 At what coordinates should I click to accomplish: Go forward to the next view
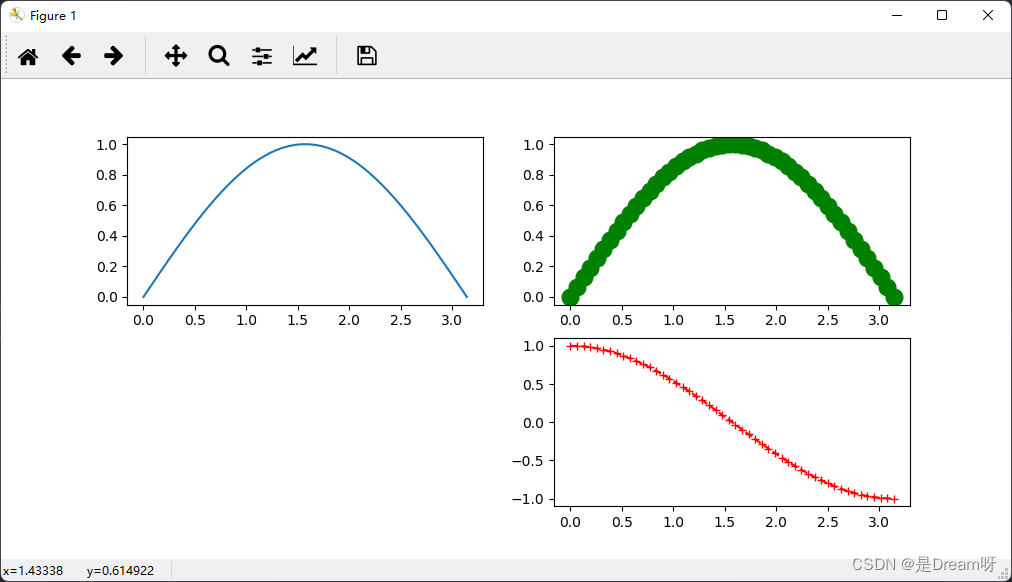114,56
